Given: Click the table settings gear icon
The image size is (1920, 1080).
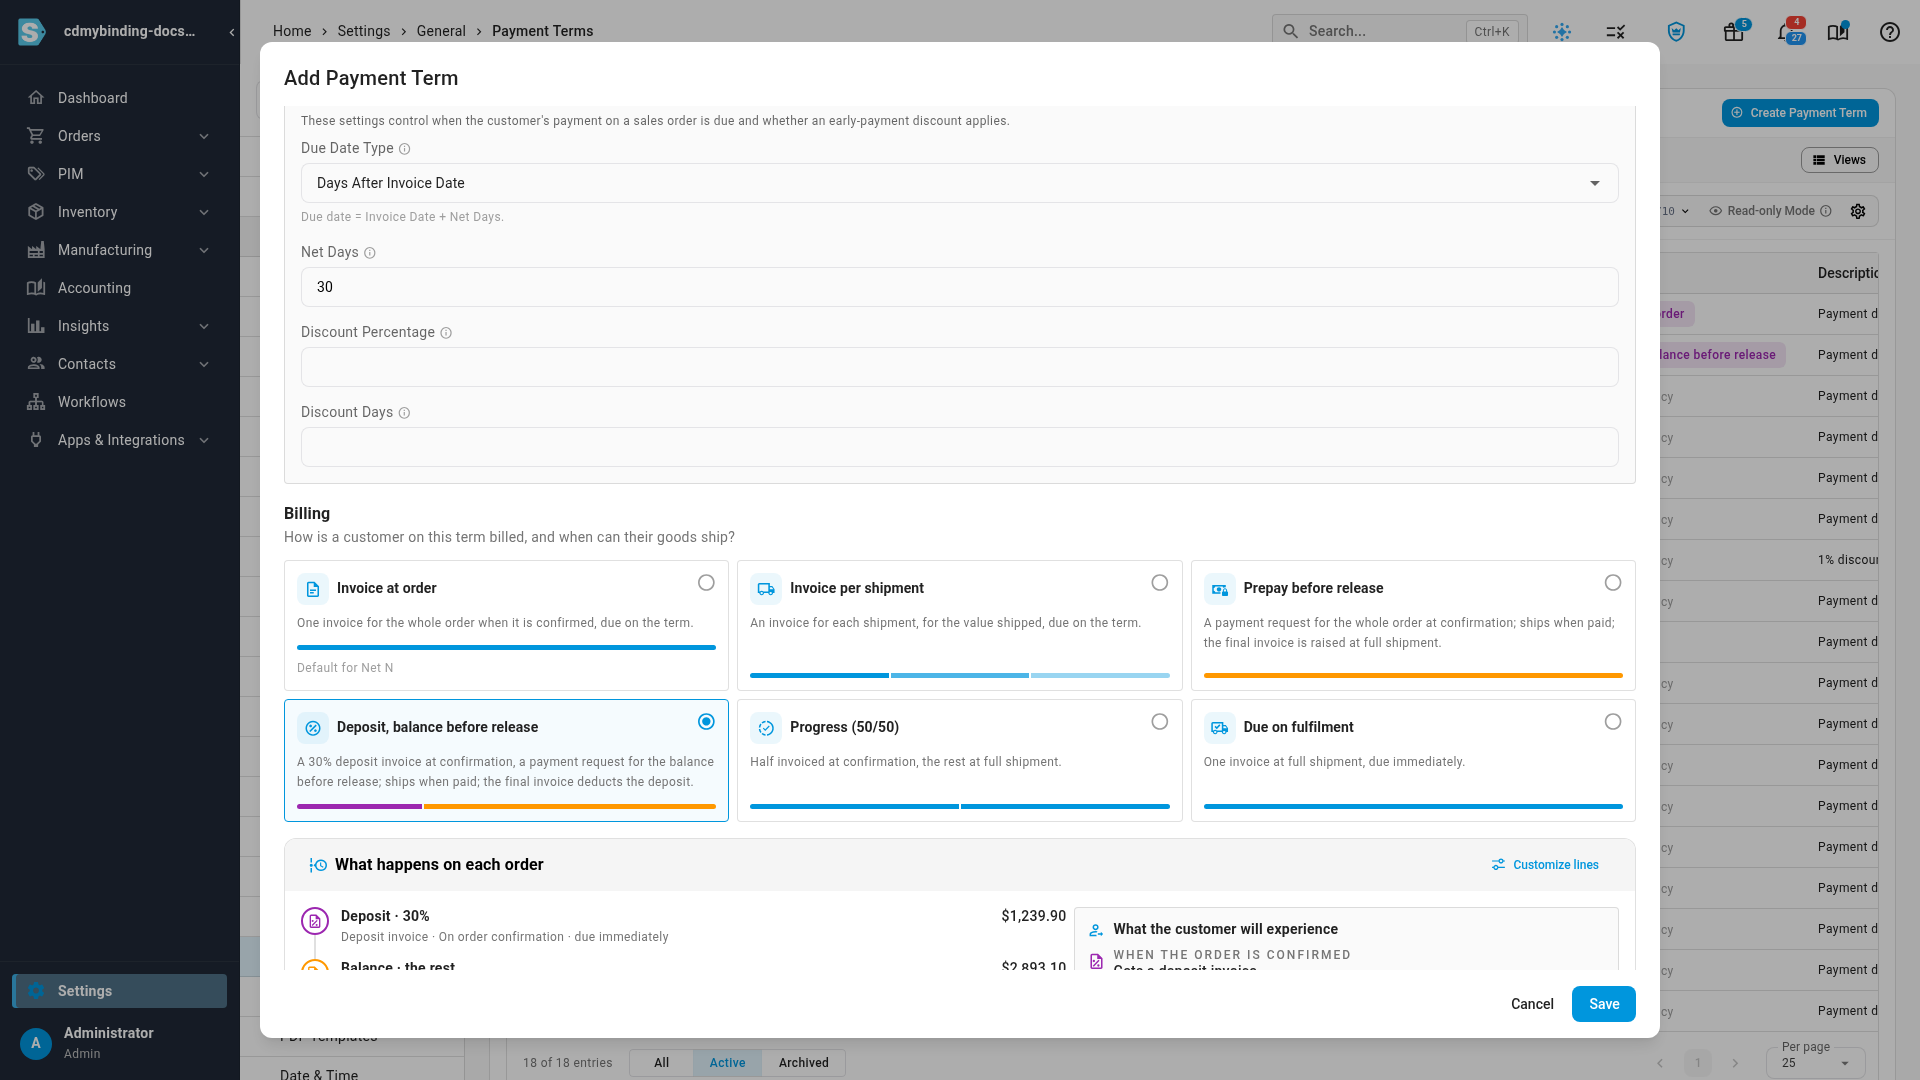Looking at the screenshot, I should (x=1858, y=211).
